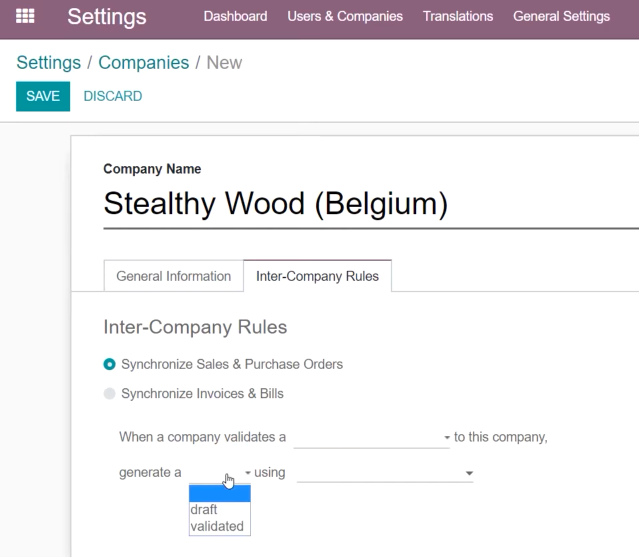Open the 'using' warehouse dropdown
The height and width of the screenshot is (557, 639).
coord(385,473)
